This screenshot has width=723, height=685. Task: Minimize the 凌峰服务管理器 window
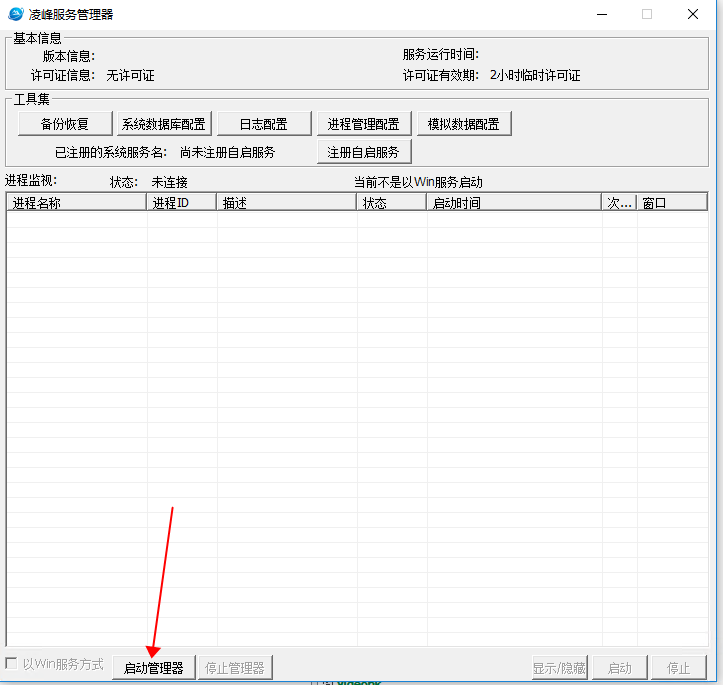pyautogui.click(x=602, y=14)
